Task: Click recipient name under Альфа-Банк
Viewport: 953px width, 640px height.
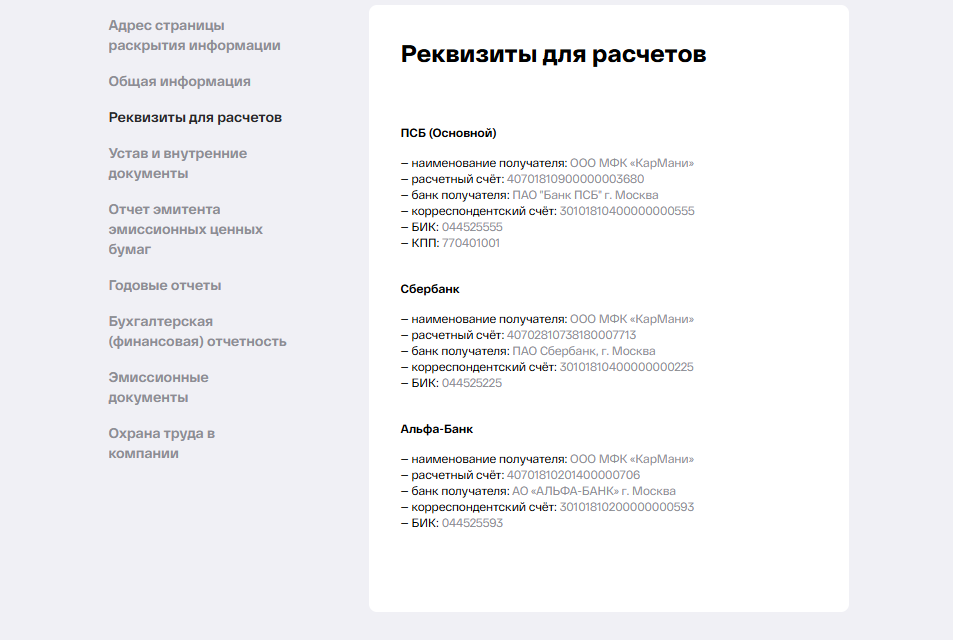Action: click(631, 459)
